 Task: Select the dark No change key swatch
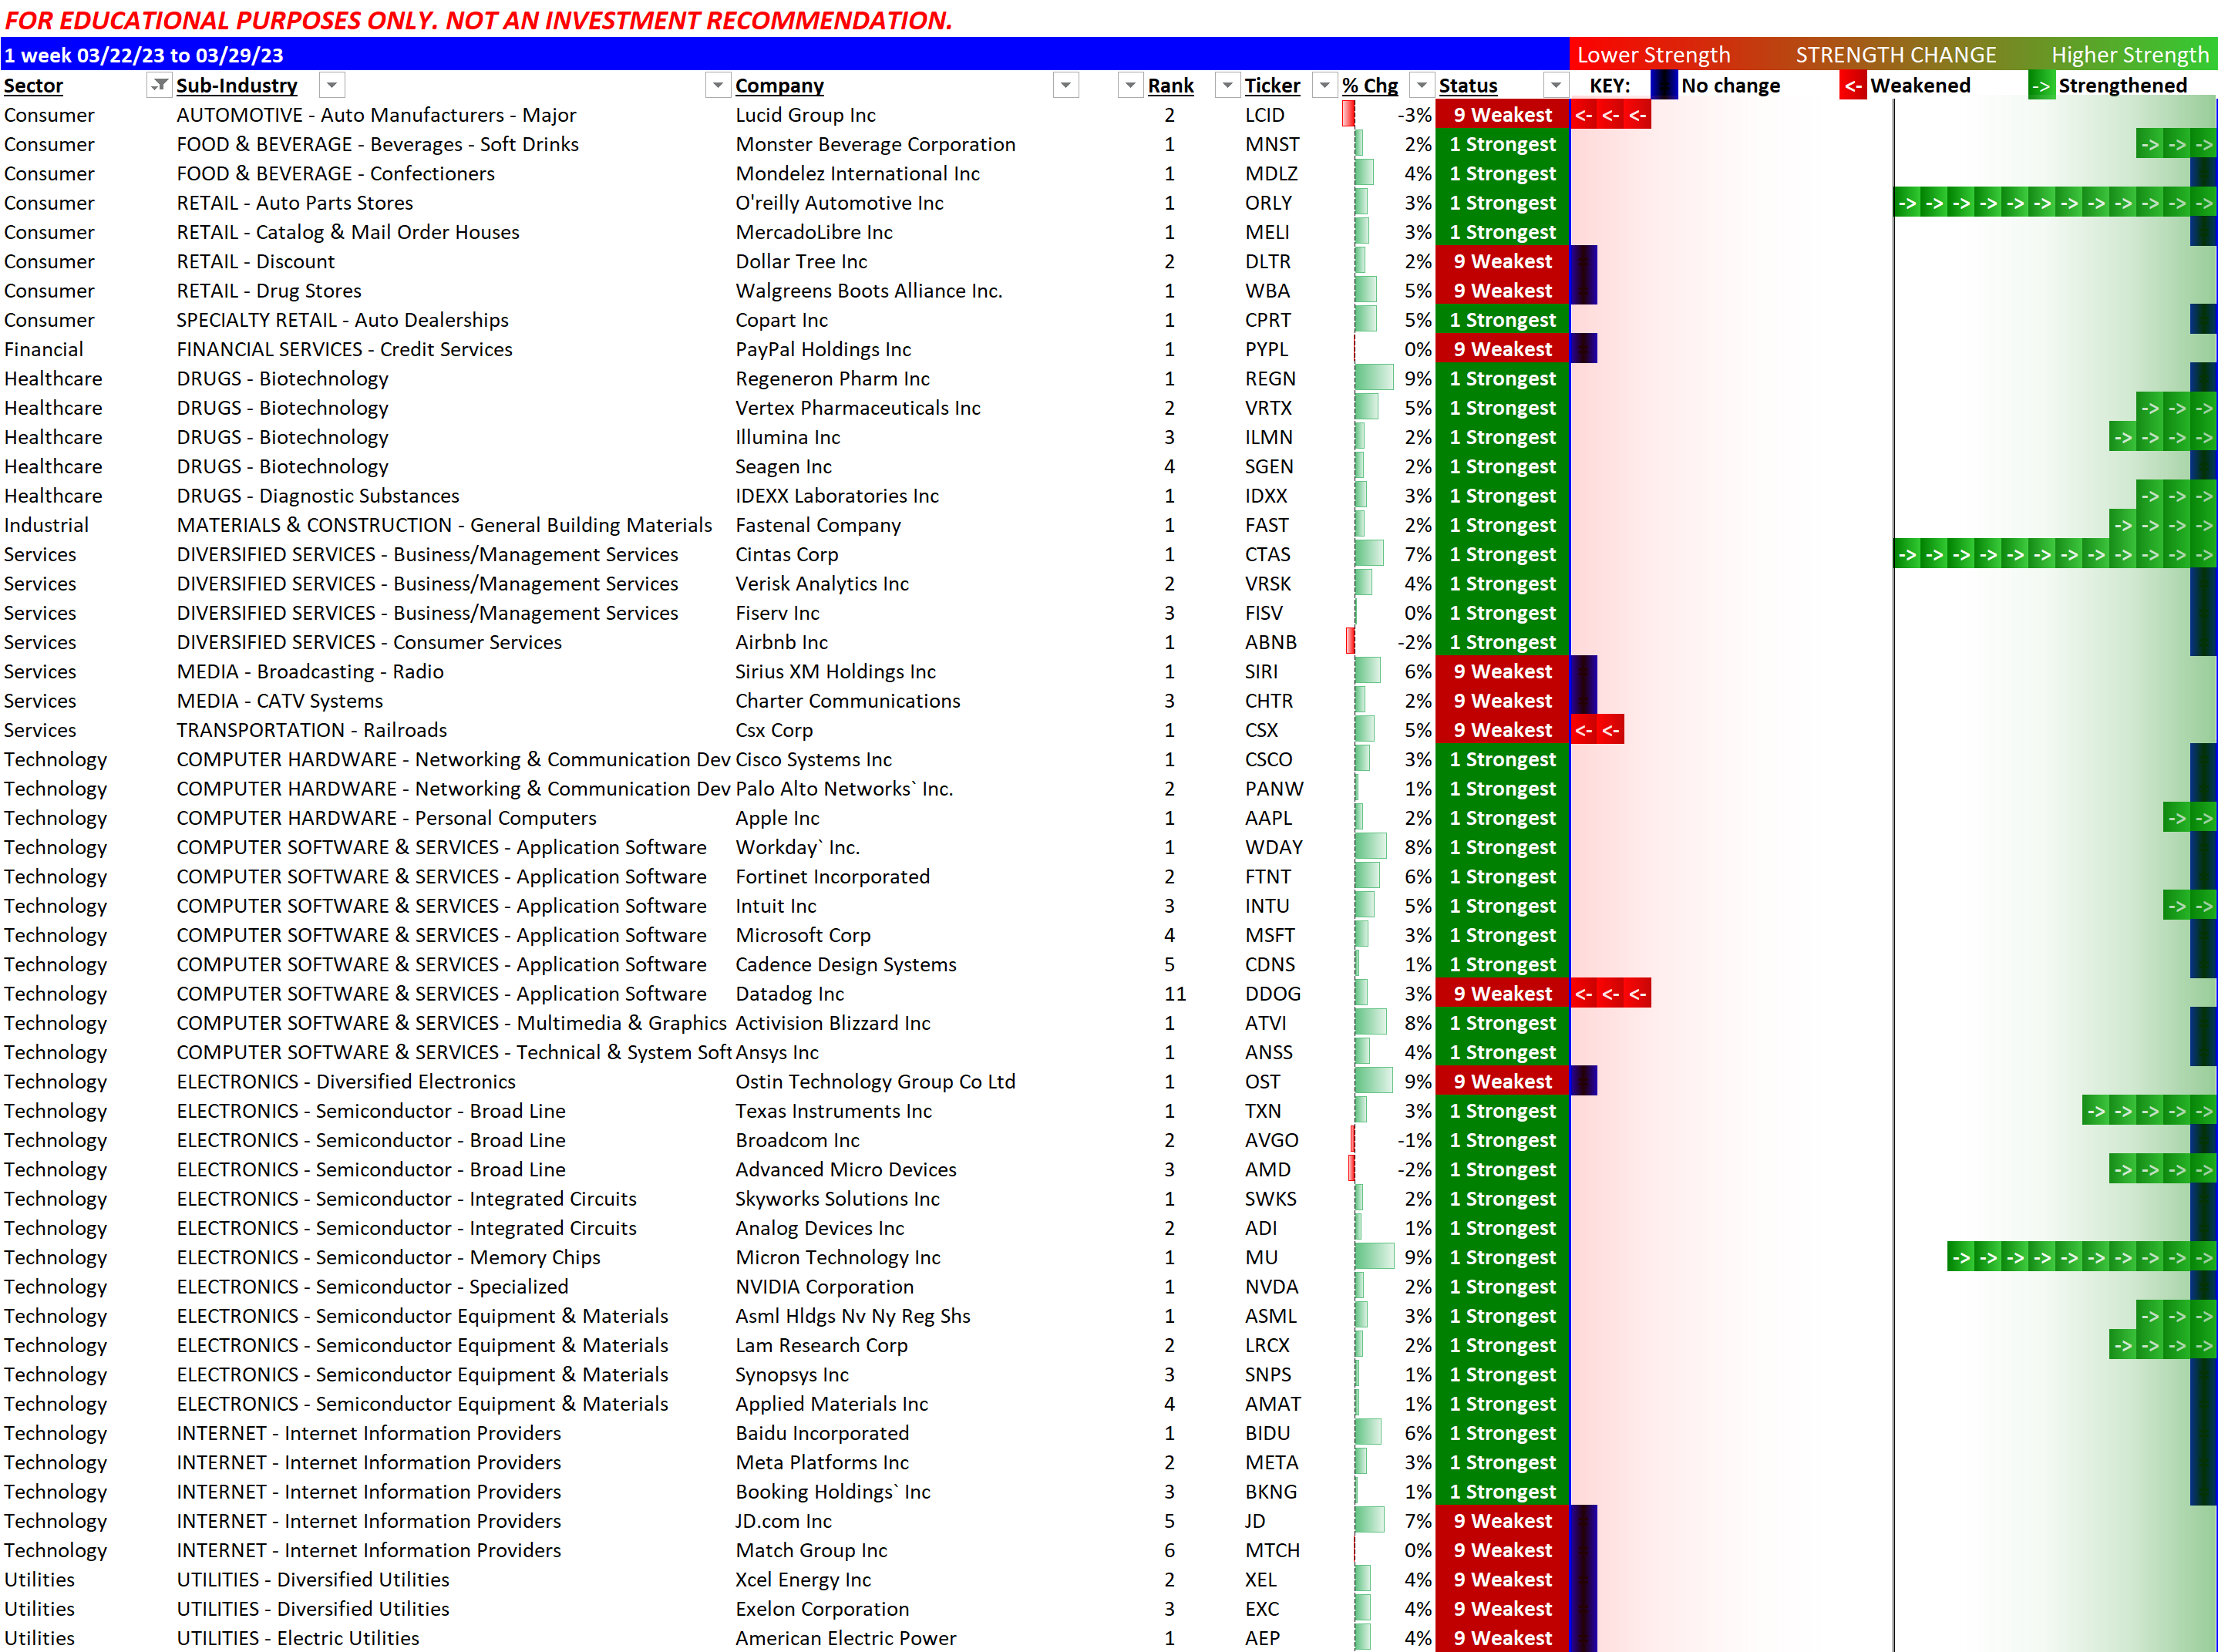pos(1664,86)
